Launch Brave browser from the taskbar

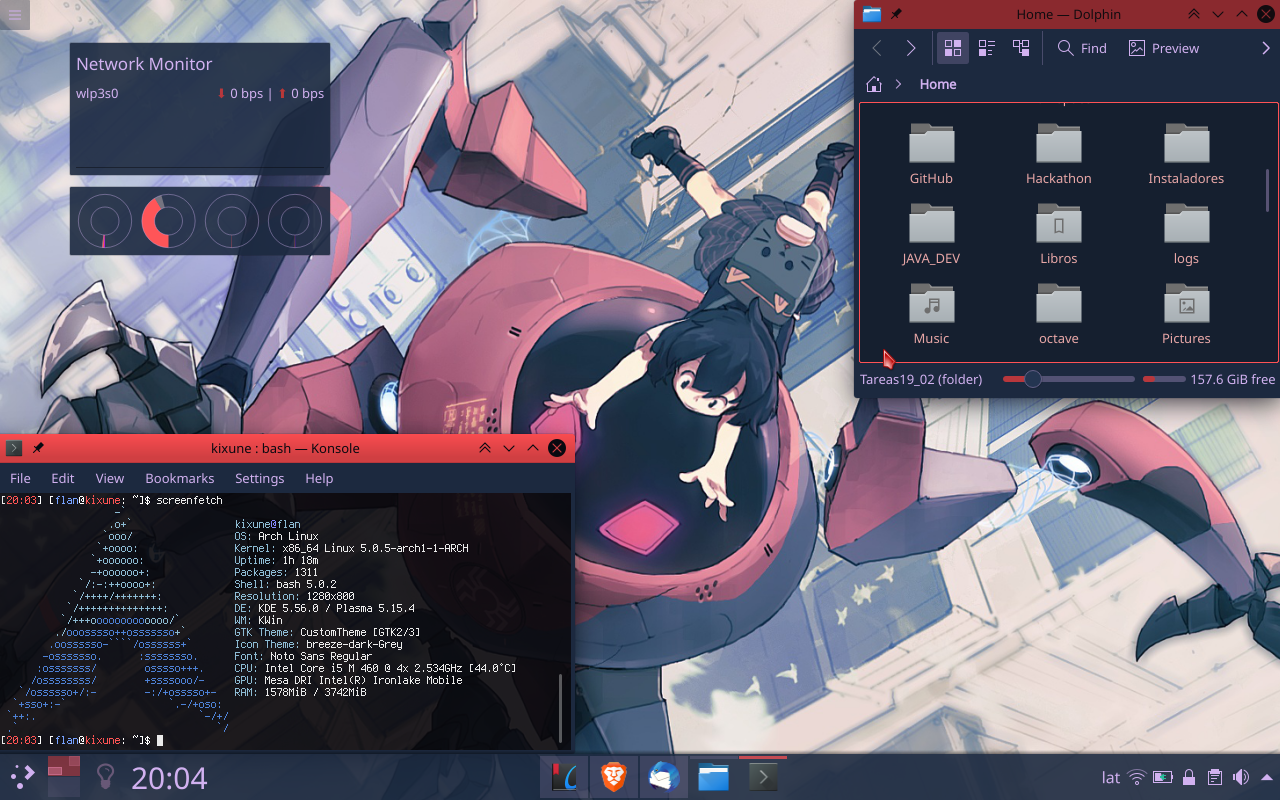tap(613, 777)
